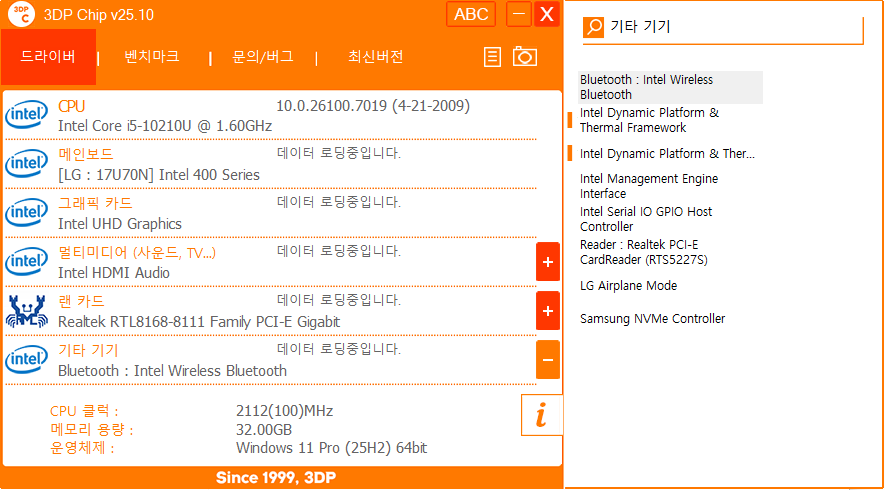
Task: Select Samsung NVMe Controller entry
Action: 652,318
